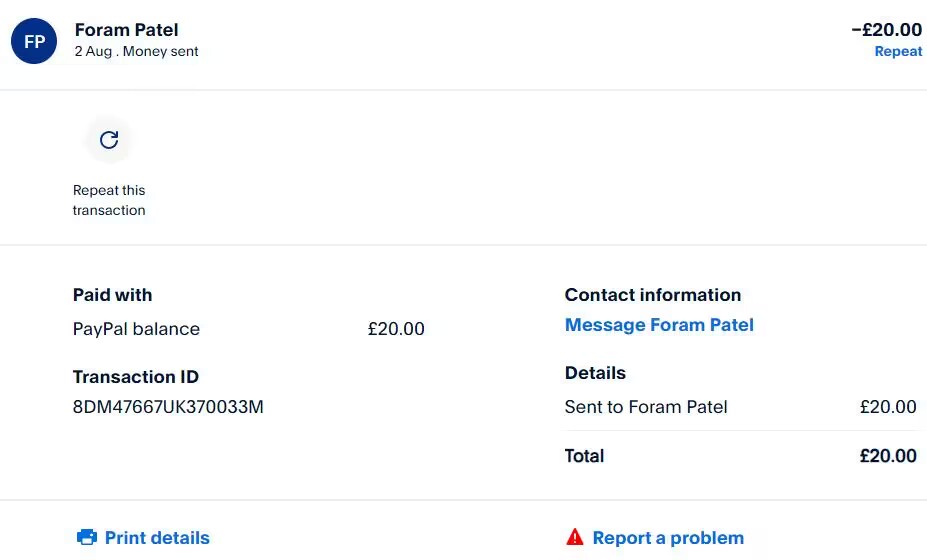Click the Details section heading
Viewport: 927px width, 560px height.
595,373
